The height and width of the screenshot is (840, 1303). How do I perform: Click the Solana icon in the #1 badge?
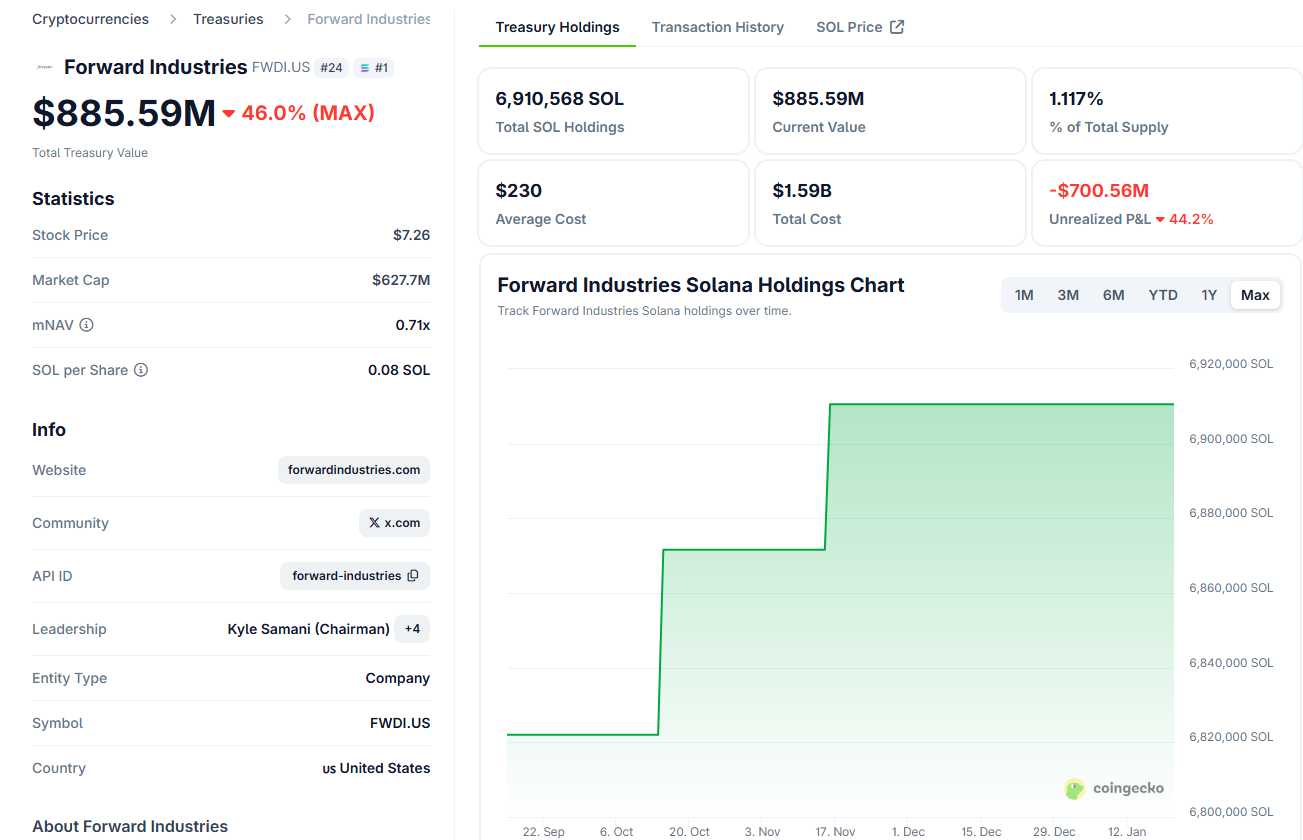point(365,67)
